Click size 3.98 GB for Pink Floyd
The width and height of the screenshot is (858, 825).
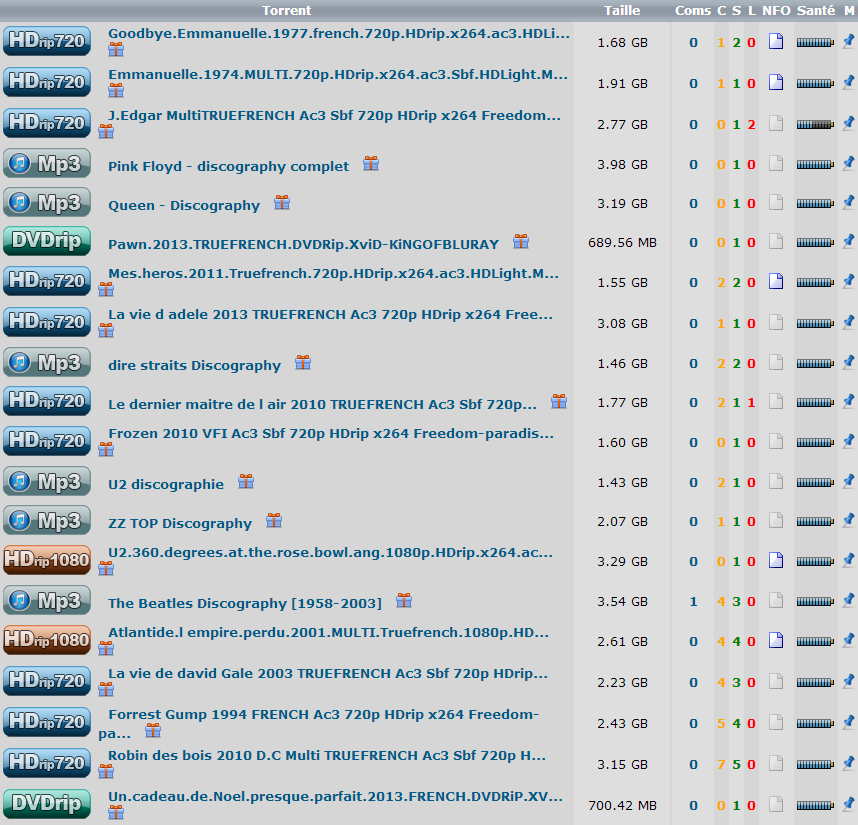click(622, 164)
